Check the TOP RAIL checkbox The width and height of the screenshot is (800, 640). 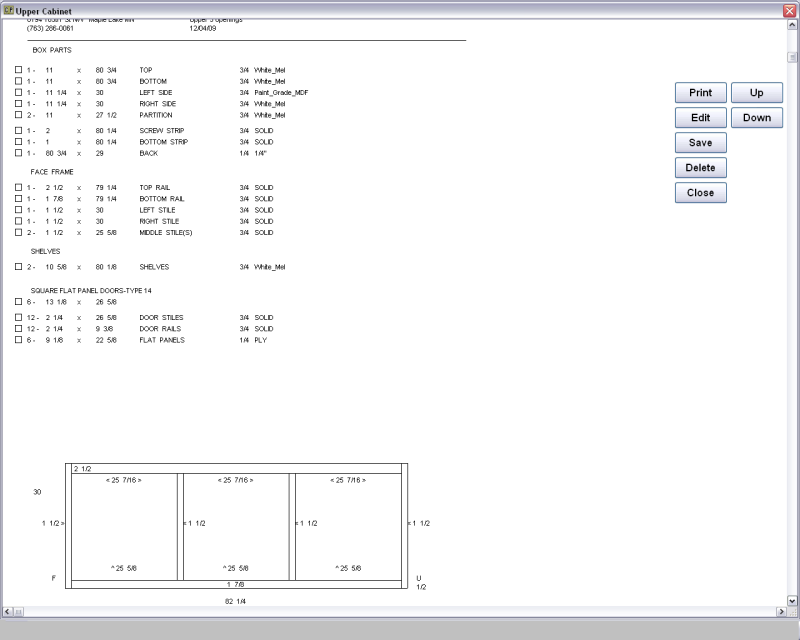[x=18, y=187]
